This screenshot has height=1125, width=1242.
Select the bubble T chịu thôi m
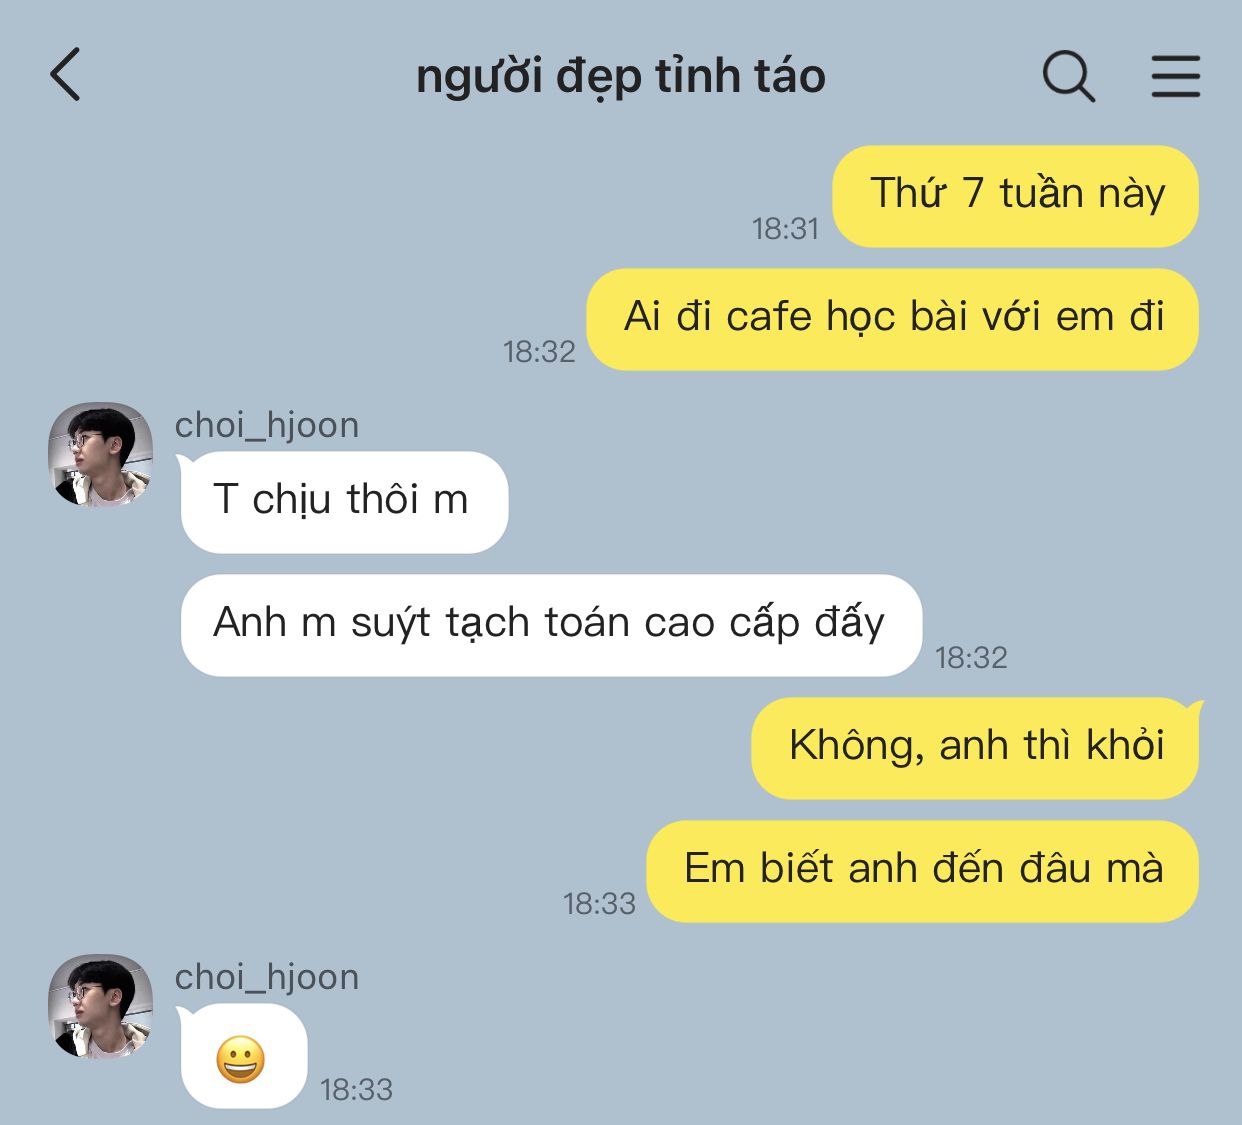click(x=343, y=502)
